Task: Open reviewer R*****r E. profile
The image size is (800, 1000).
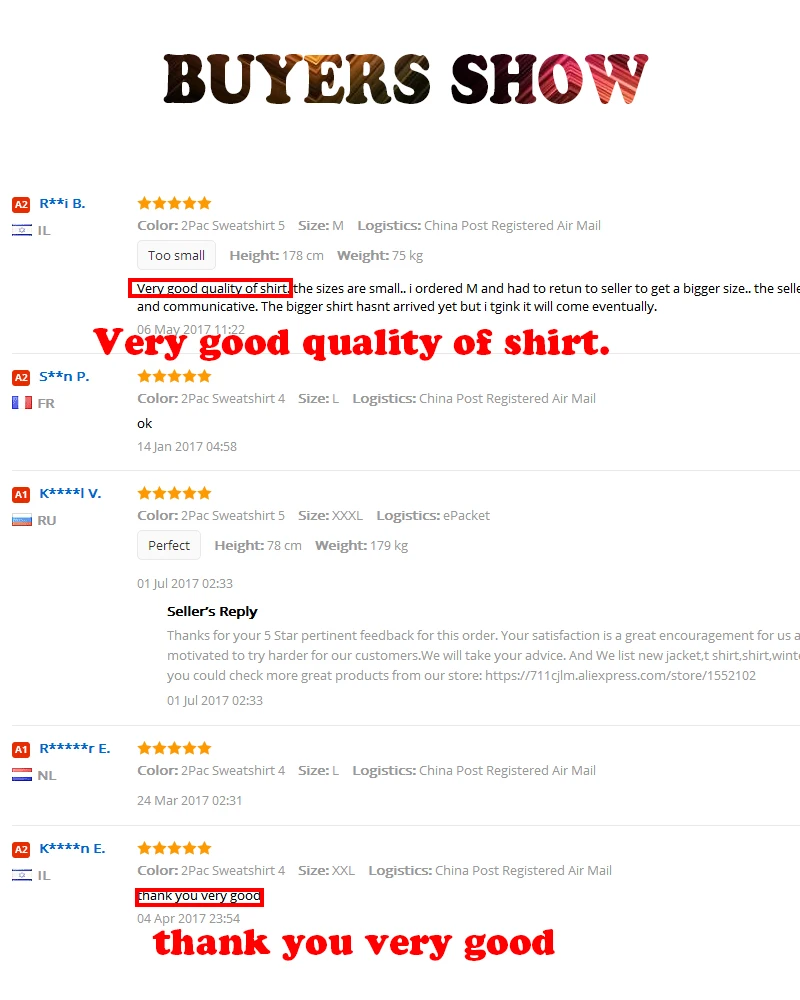Action: click(x=75, y=748)
